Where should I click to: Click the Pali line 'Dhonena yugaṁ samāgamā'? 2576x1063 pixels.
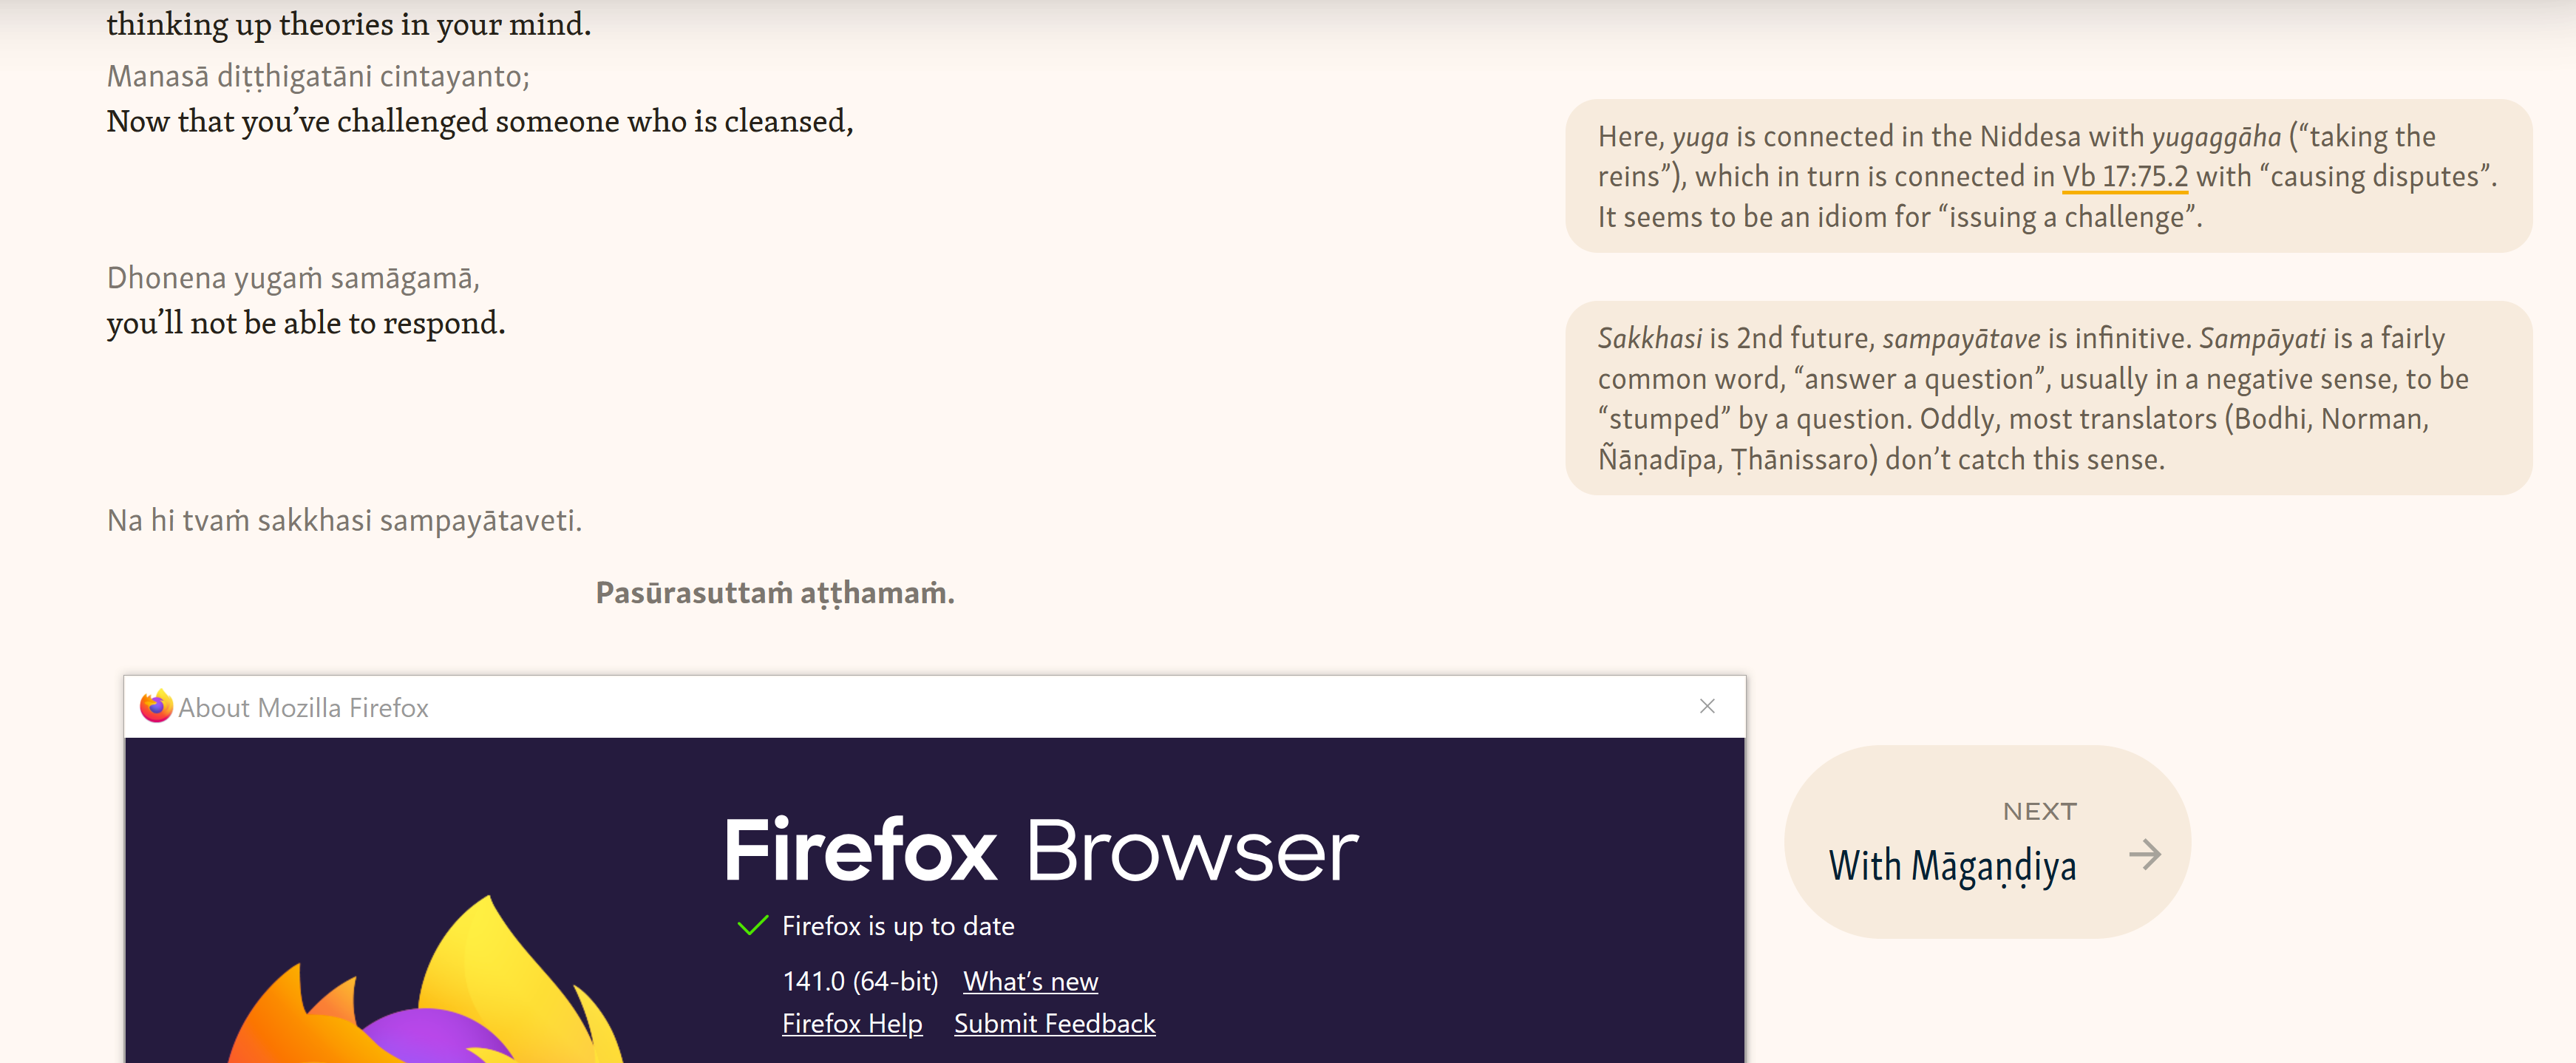(x=293, y=278)
